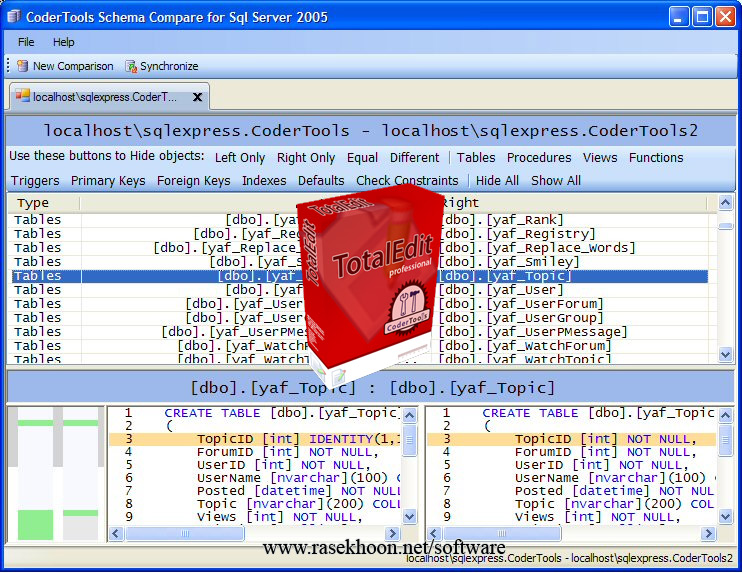
Task: Click the Right column header
Action: click(573, 203)
